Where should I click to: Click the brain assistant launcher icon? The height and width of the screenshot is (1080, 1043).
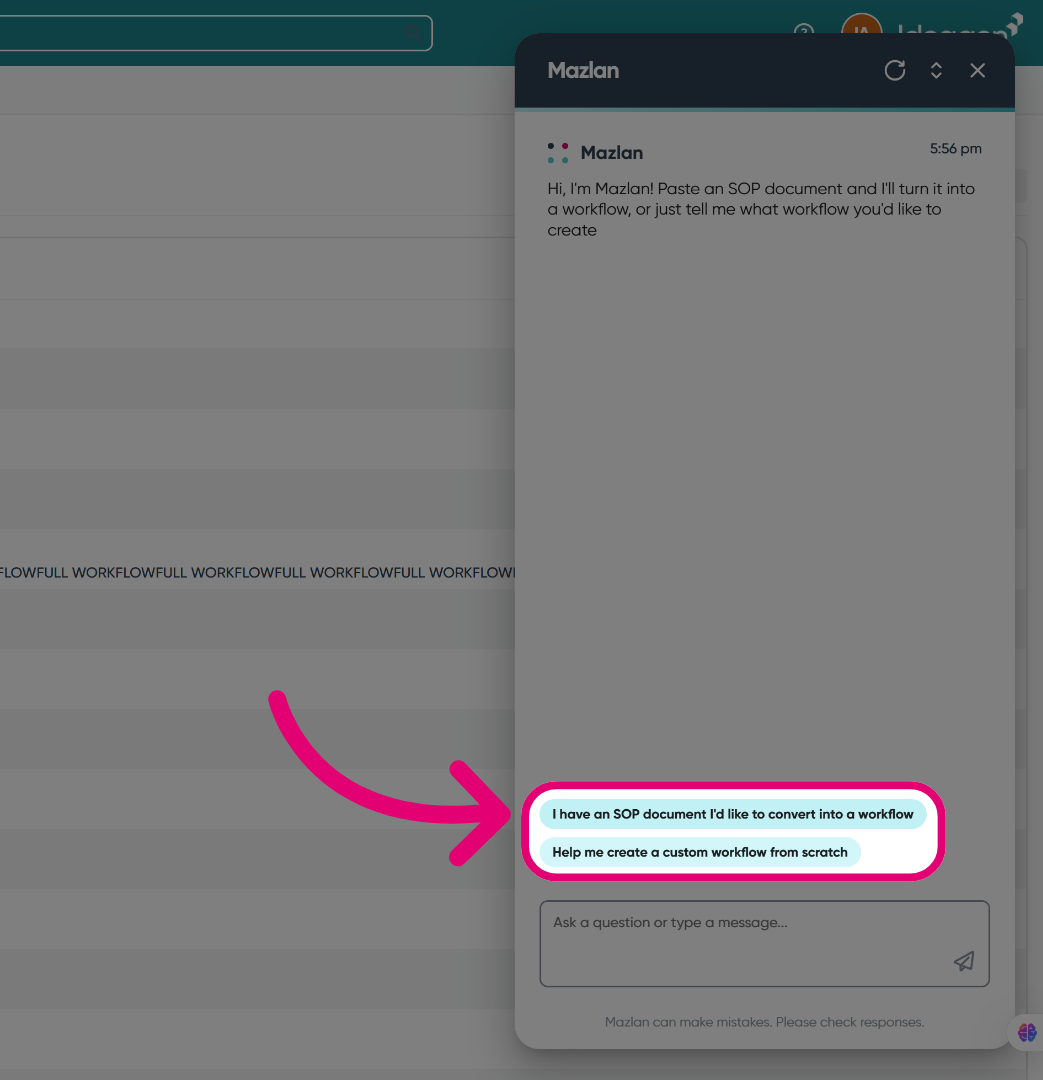(x=1026, y=1032)
